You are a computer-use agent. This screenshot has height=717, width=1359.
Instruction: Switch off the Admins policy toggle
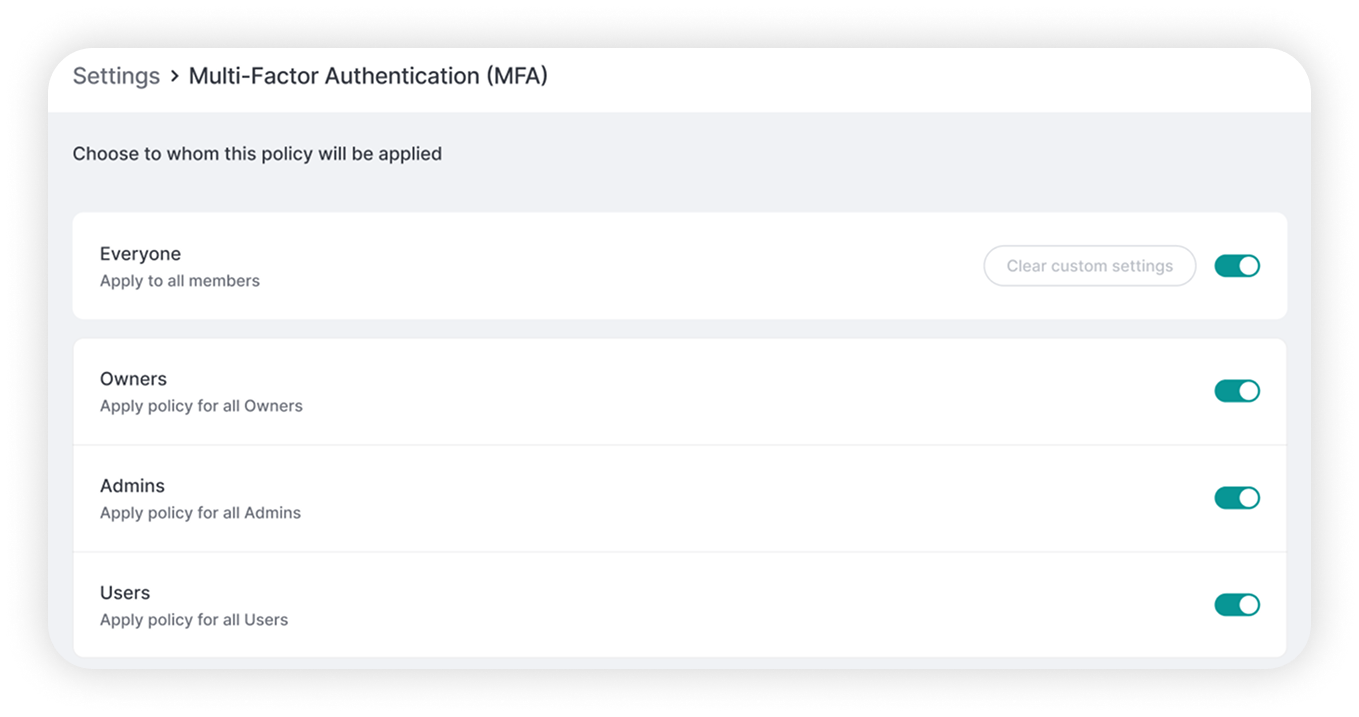pyautogui.click(x=1236, y=498)
